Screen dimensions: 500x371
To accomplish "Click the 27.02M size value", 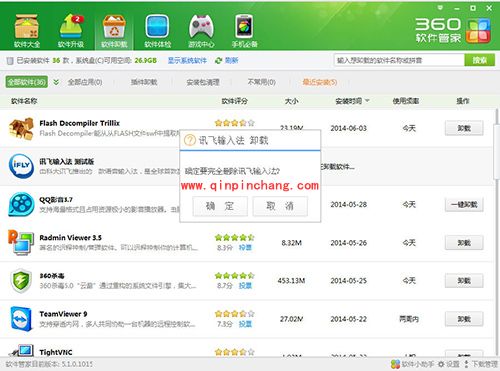I will [x=291, y=319].
